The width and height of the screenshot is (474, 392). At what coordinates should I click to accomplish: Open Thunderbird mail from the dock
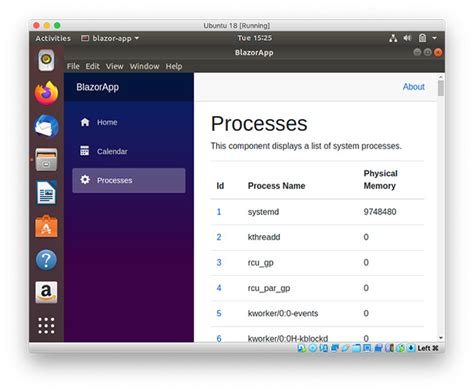coord(46,126)
